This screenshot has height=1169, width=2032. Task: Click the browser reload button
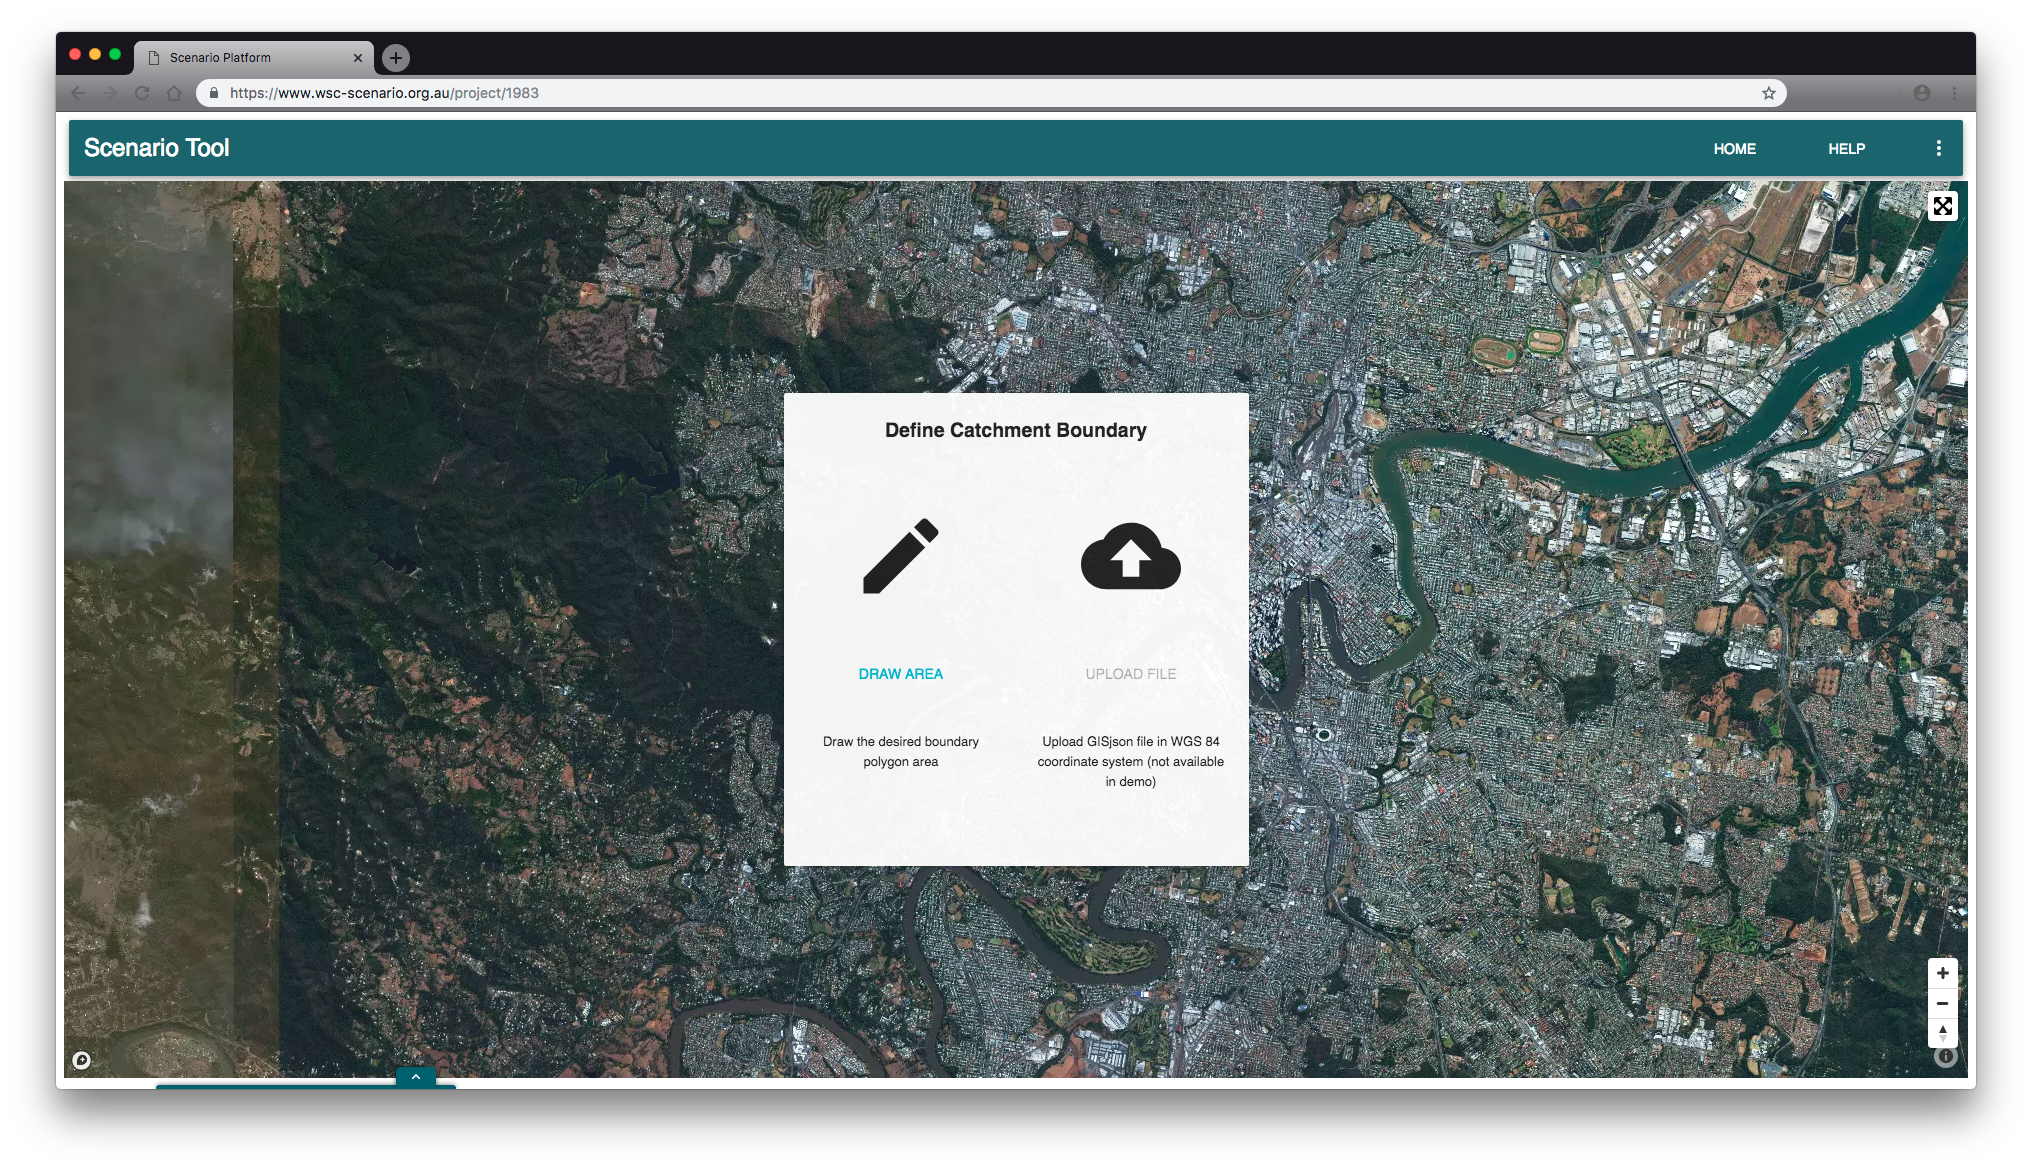(x=142, y=93)
